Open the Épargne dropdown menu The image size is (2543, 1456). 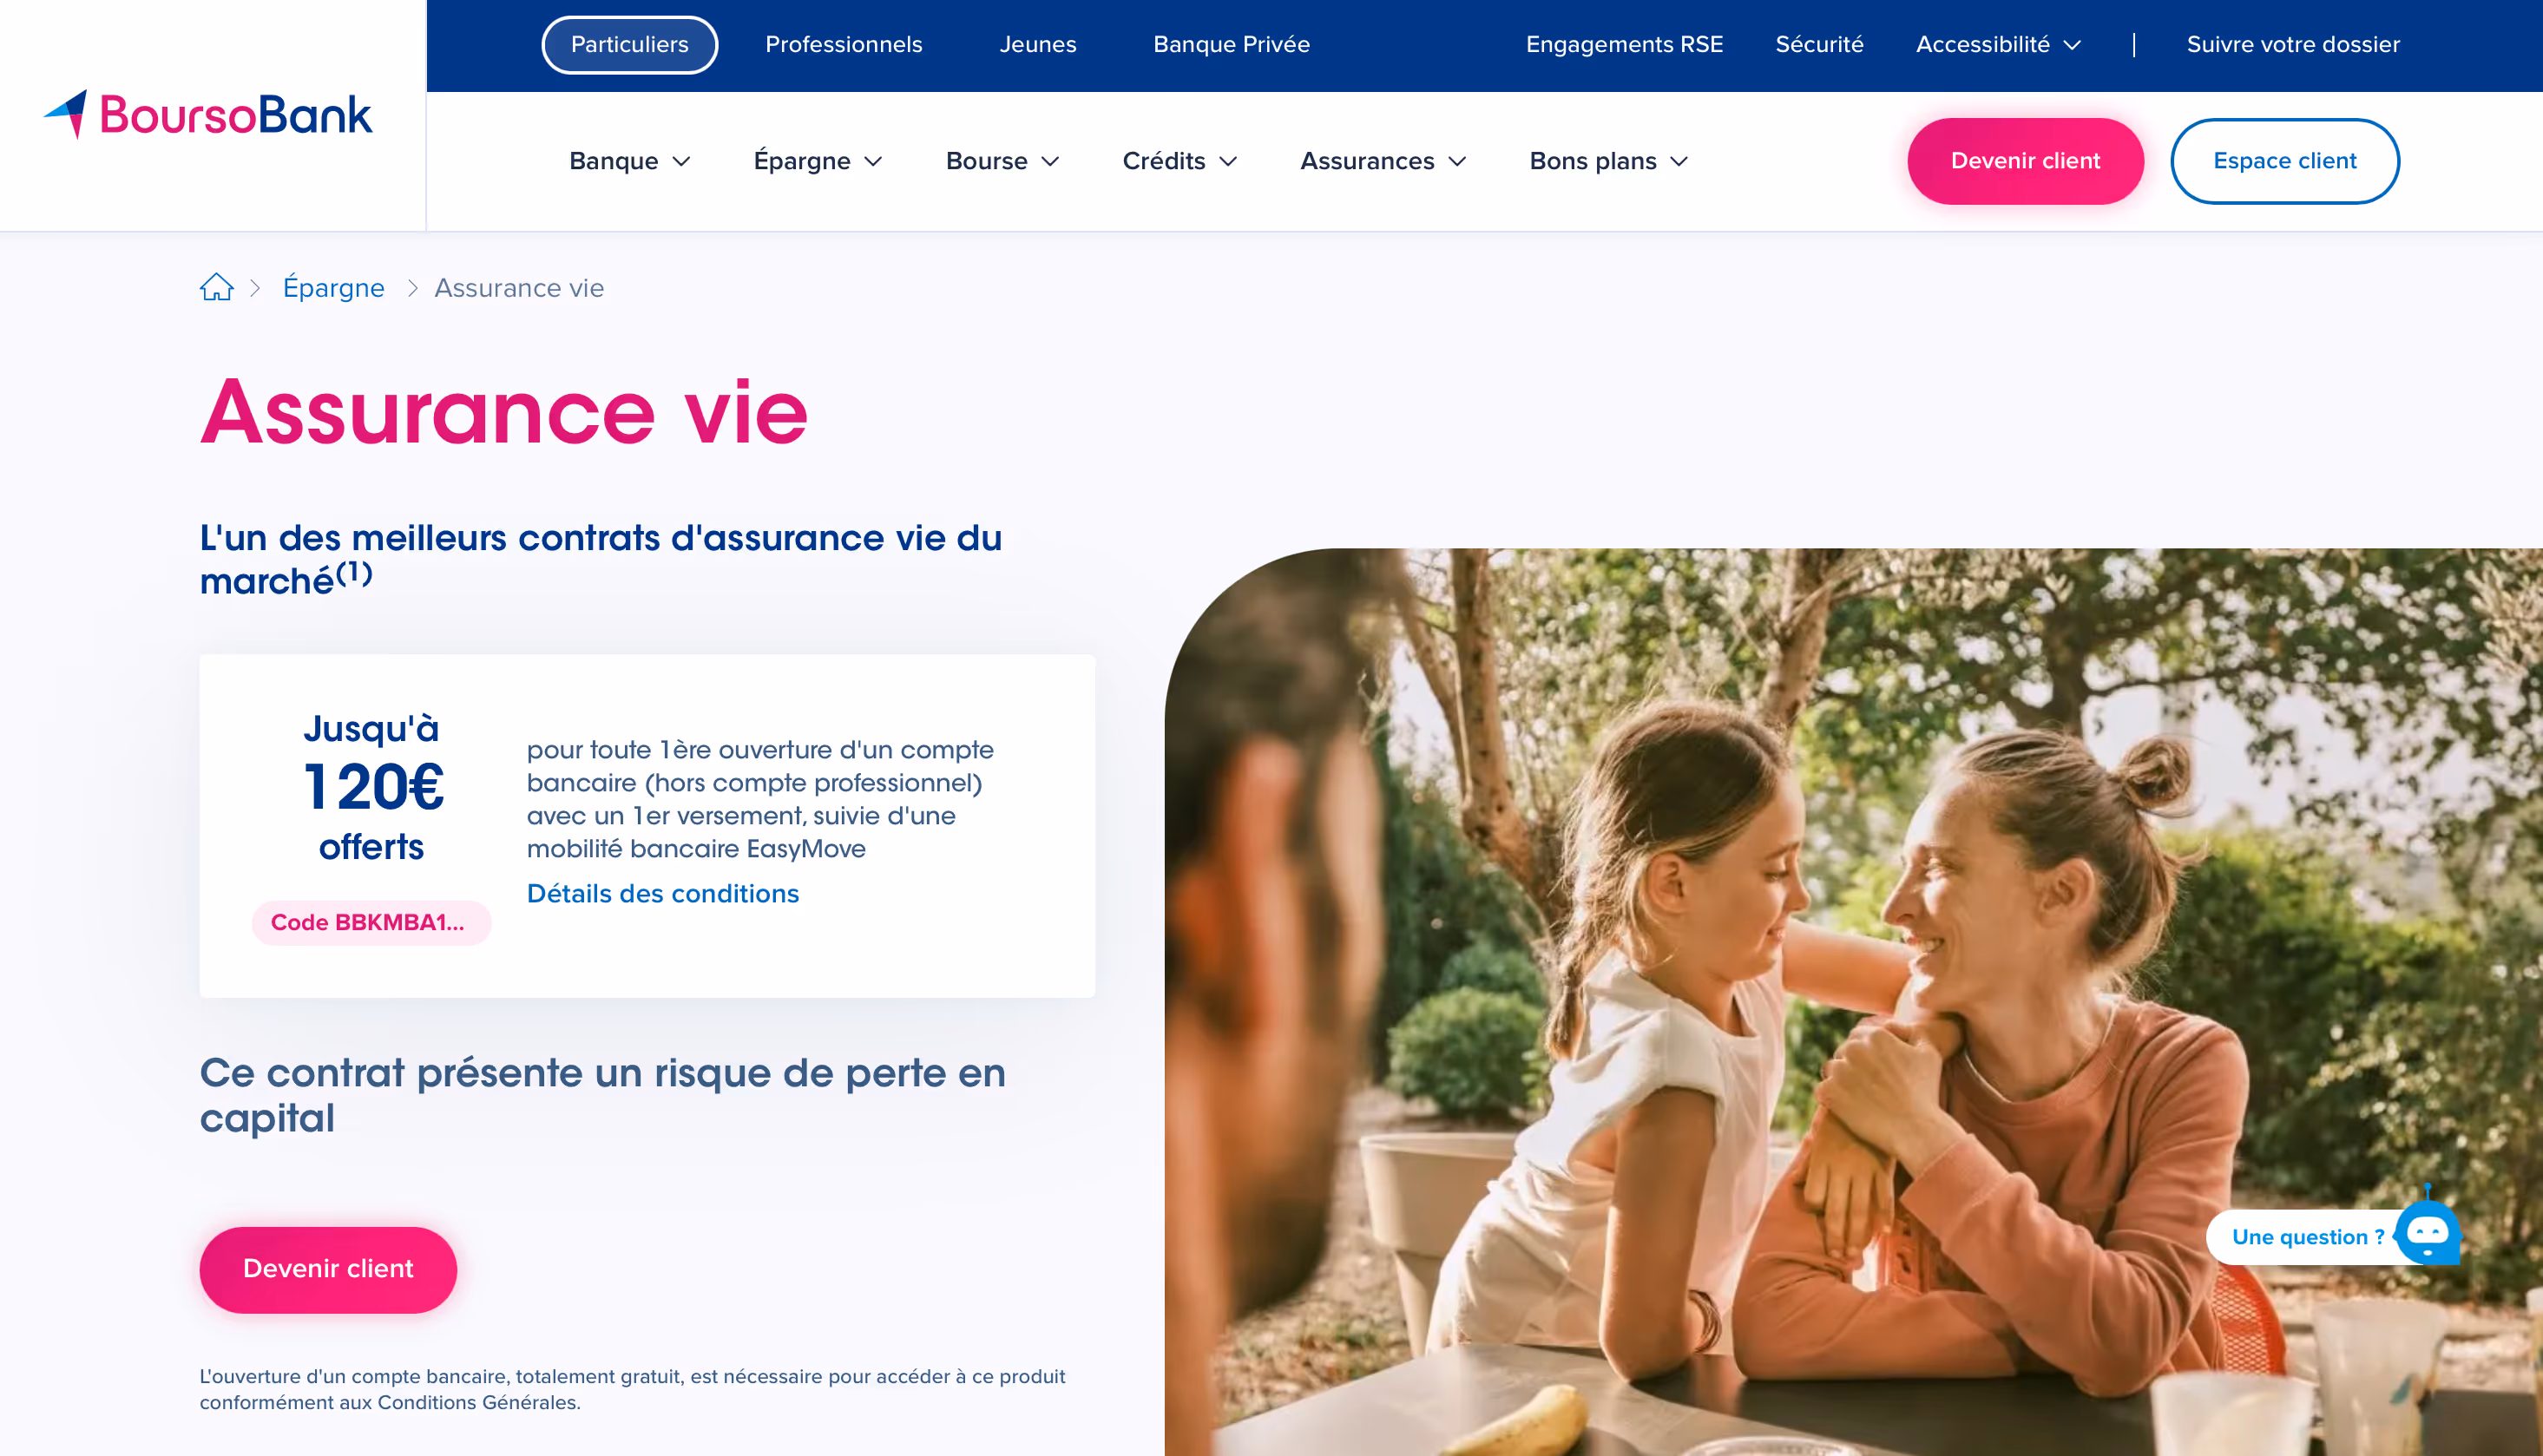pos(817,161)
